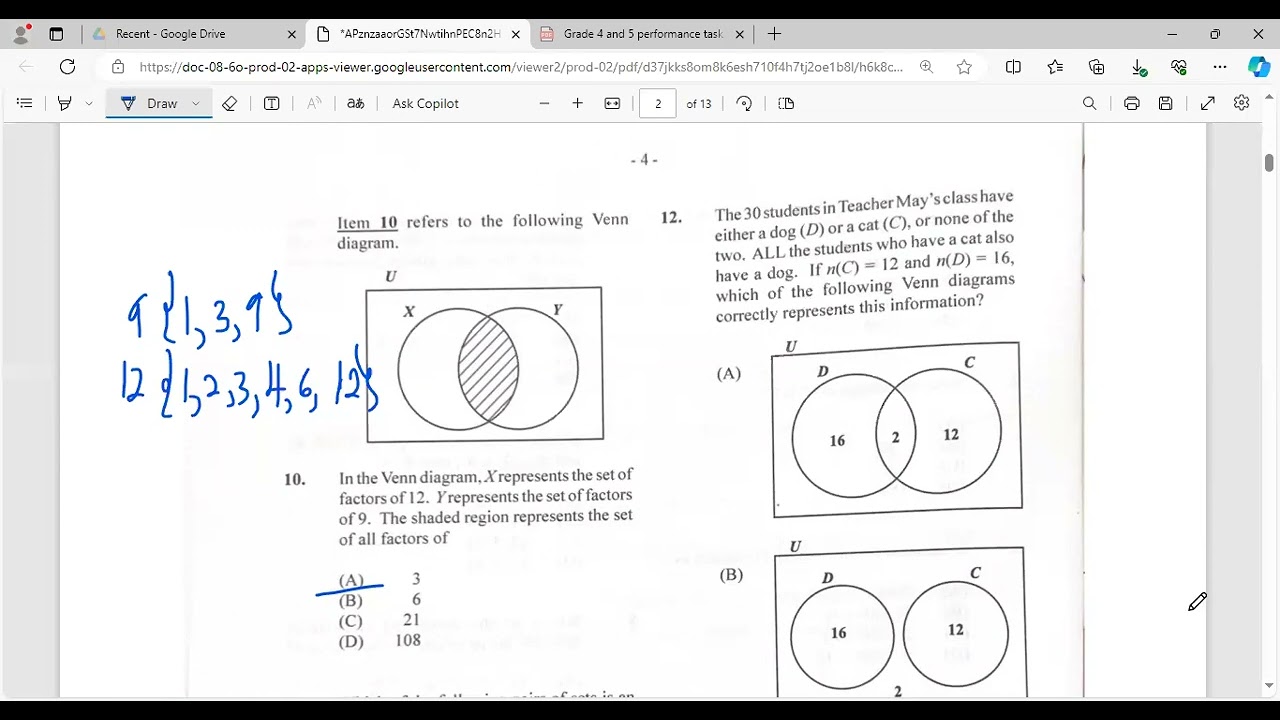This screenshot has width=1280, height=720.
Task: Click answer option "(D) 108"
Action: (380, 641)
